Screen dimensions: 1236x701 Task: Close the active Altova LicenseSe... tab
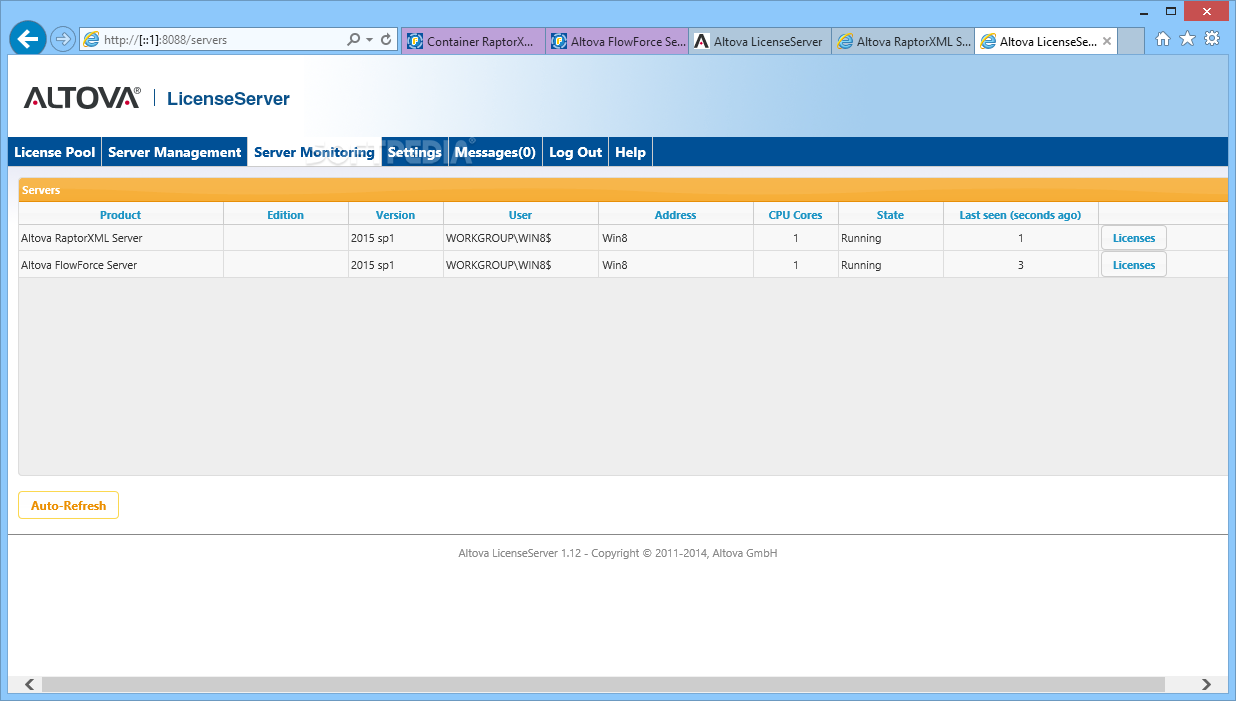(x=1107, y=41)
